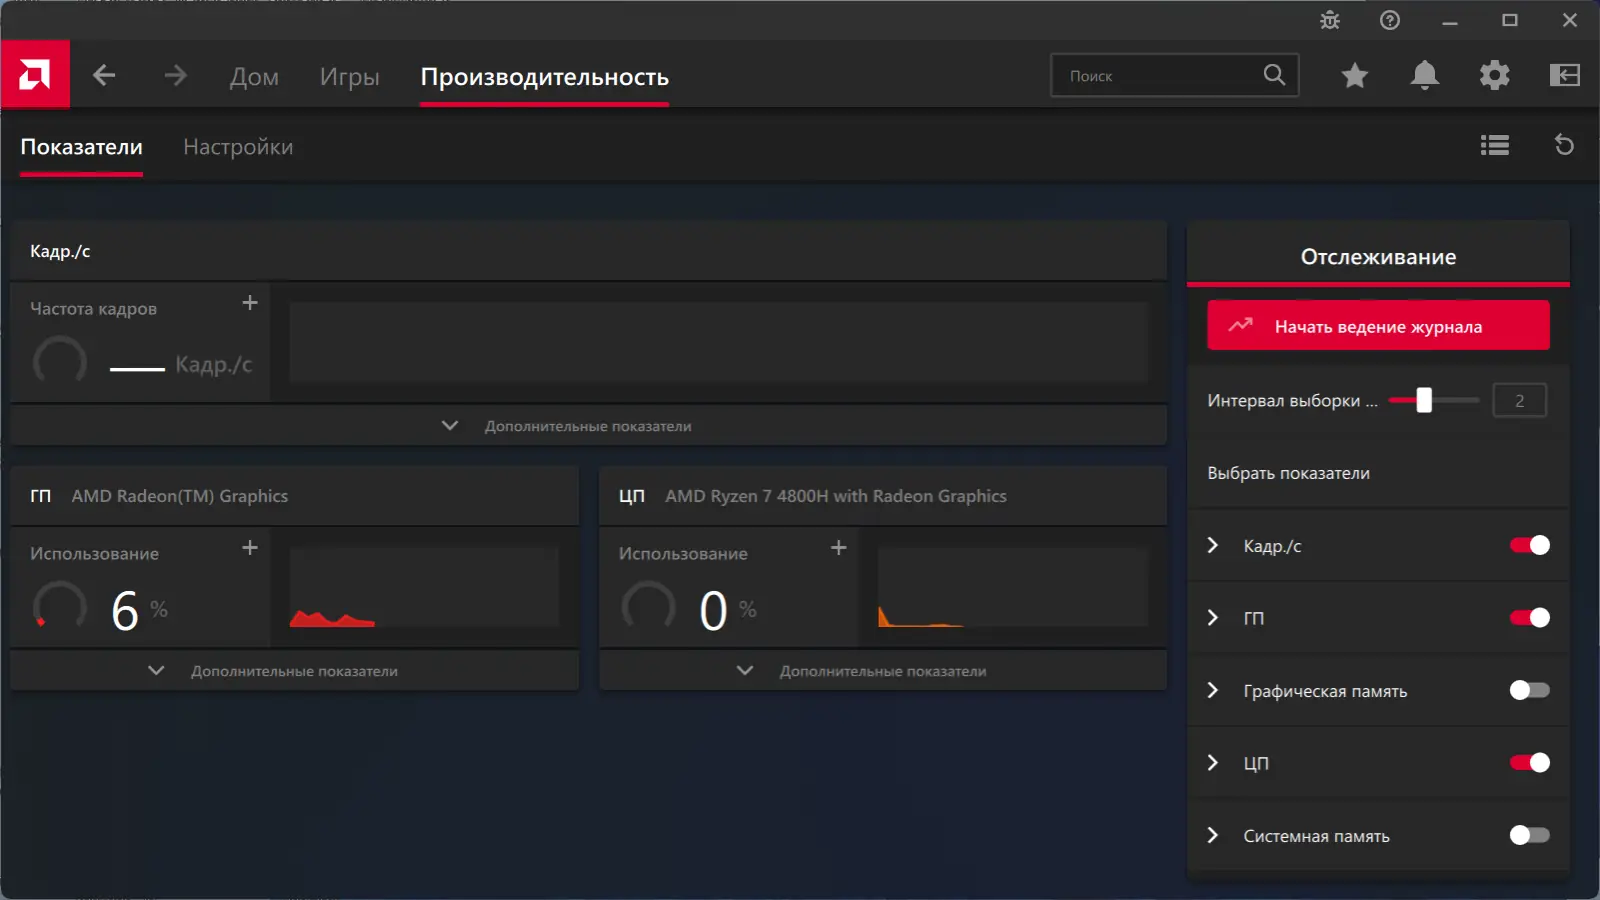Click the favorites star icon
The image size is (1600, 900).
coord(1354,75)
